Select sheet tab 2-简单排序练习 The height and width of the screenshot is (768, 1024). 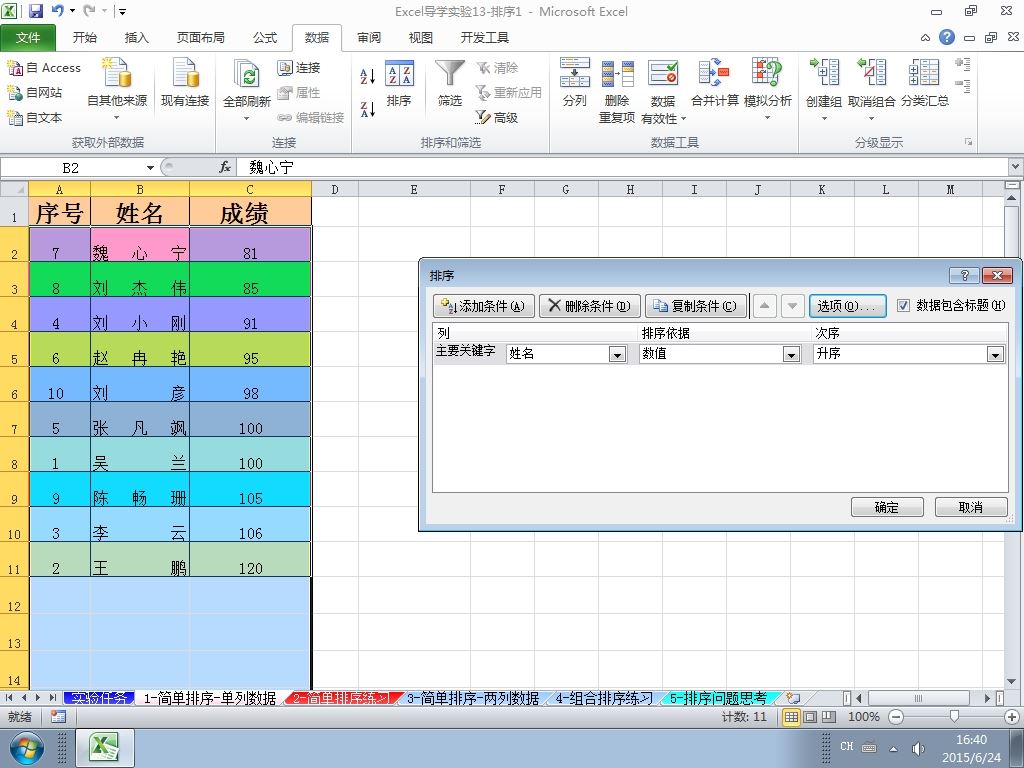tap(341, 698)
